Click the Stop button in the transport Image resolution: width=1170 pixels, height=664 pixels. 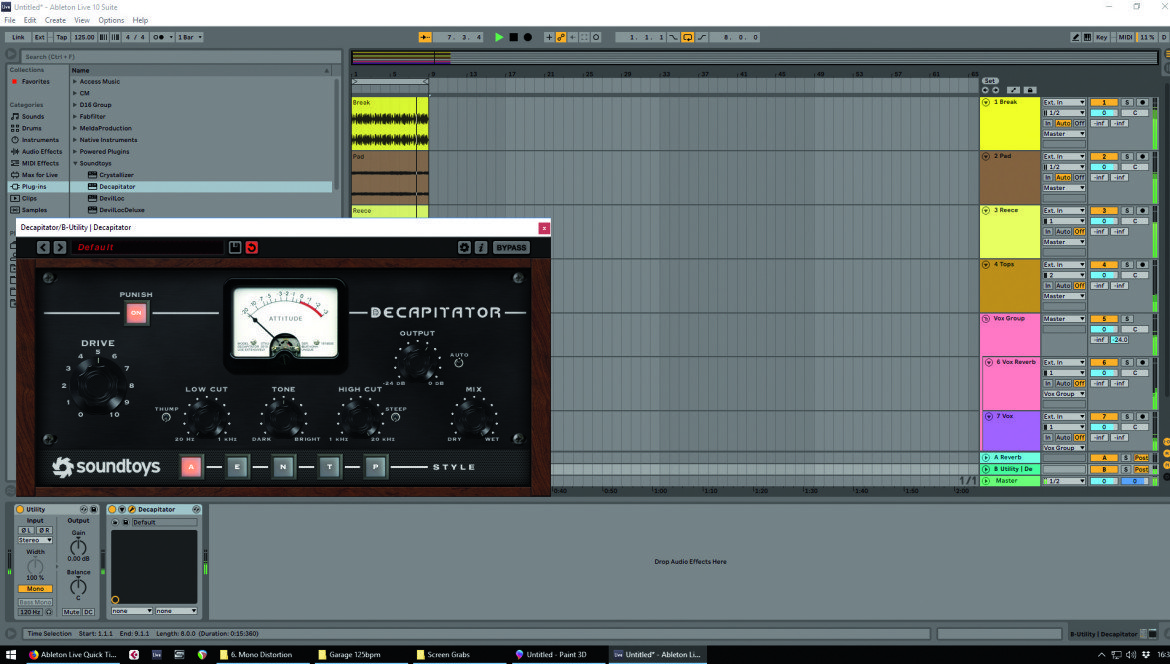(x=513, y=37)
